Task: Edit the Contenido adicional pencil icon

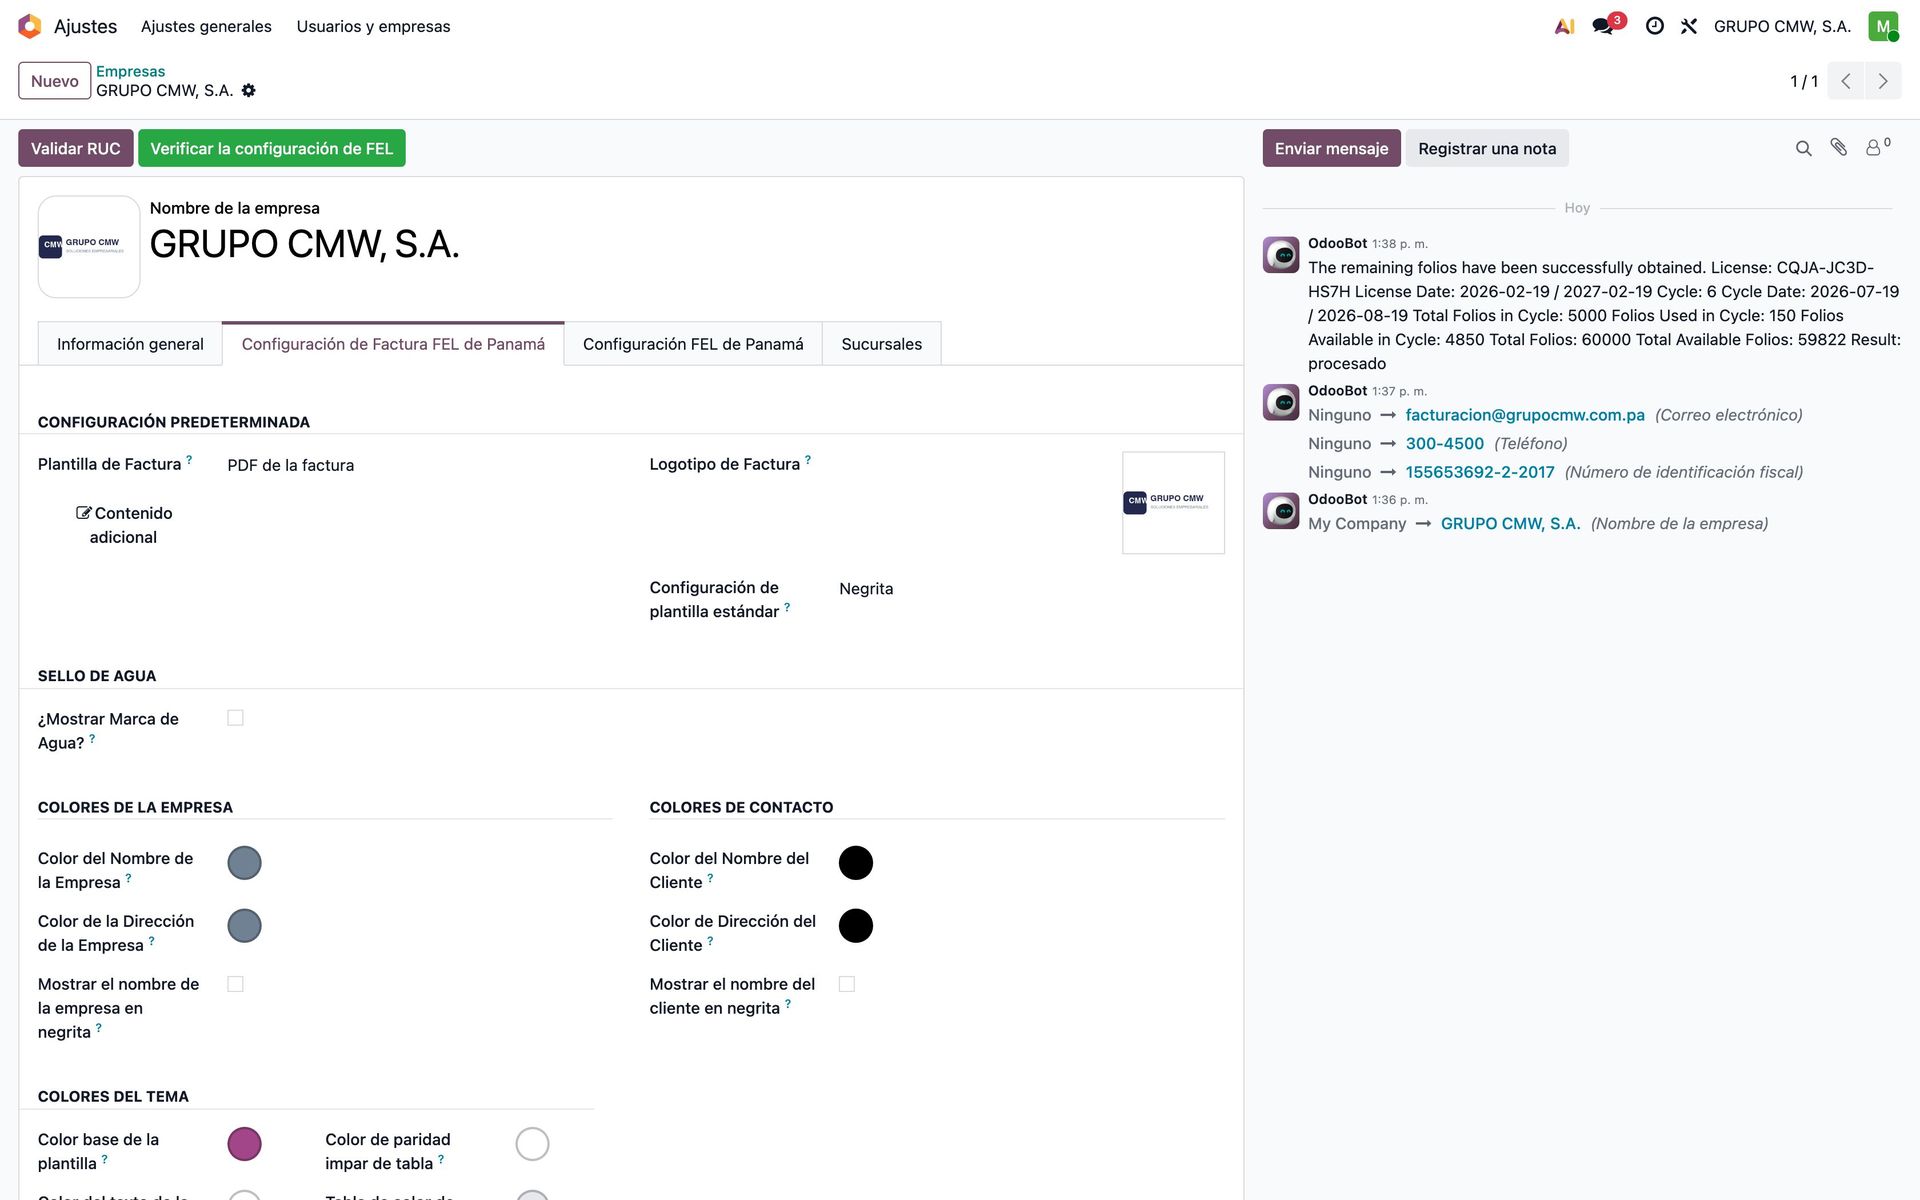Action: coord(84,513)
